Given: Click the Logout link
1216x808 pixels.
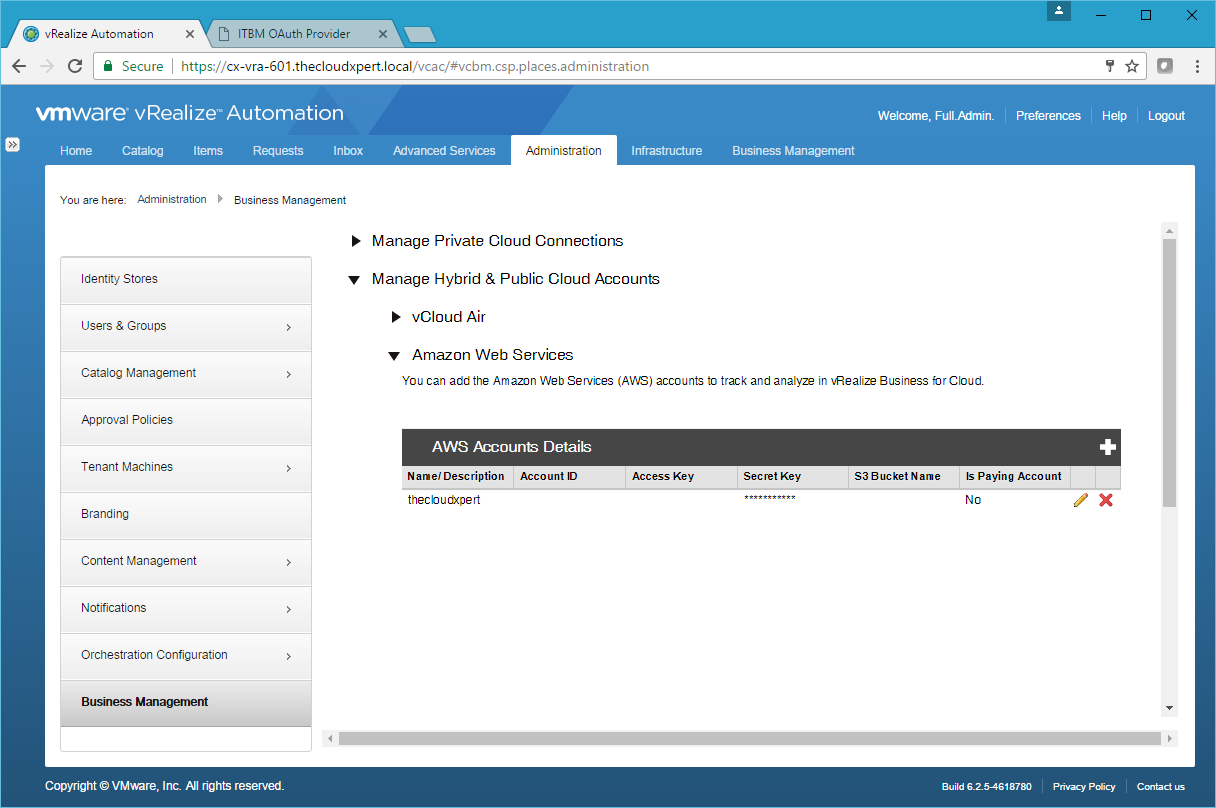Looking at the screenshot, I should coord(1166,116).
